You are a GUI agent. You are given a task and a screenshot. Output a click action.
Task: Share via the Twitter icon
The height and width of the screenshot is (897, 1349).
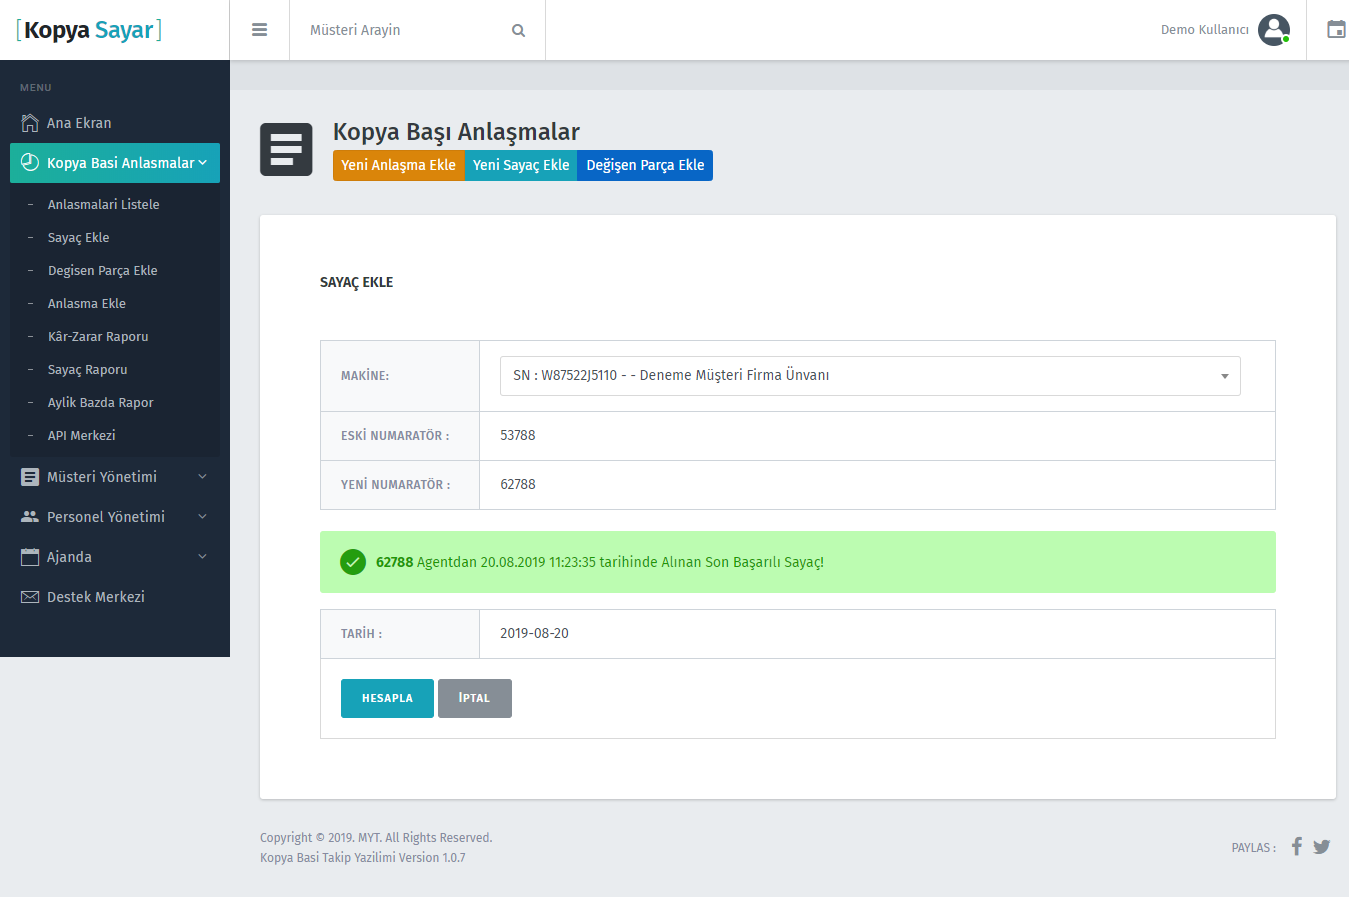pos(1321,847)
